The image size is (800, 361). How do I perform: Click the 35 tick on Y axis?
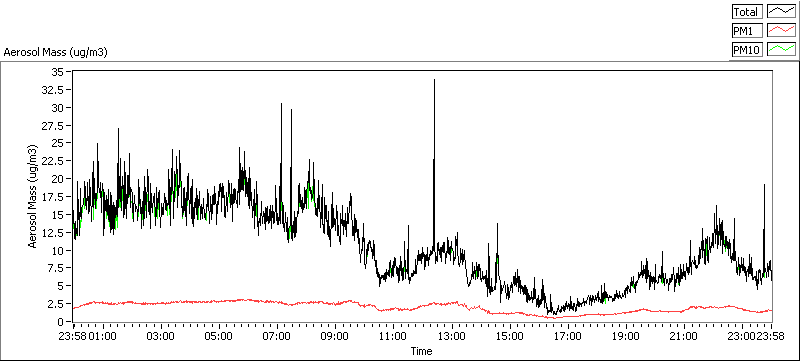pyautogui.click(x=58, y=72)
